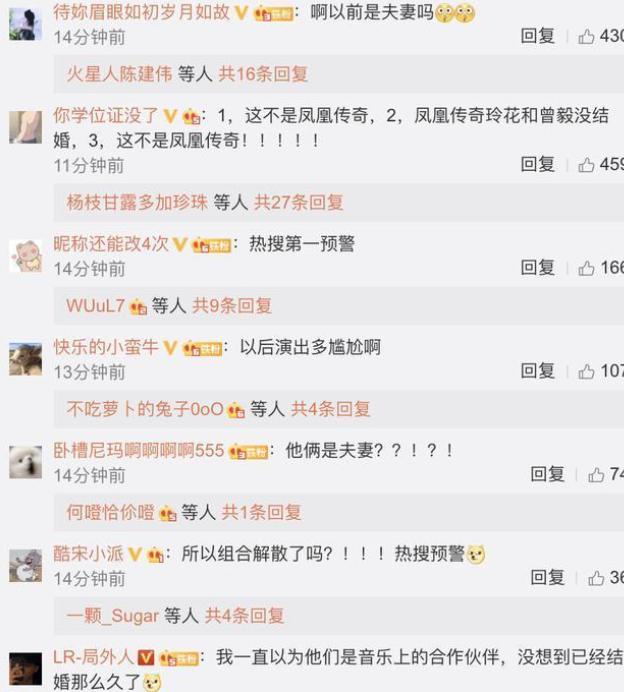Open profile of 火星人陈建伟
Viewport: 624px width, 692px height.
(119, 74)
